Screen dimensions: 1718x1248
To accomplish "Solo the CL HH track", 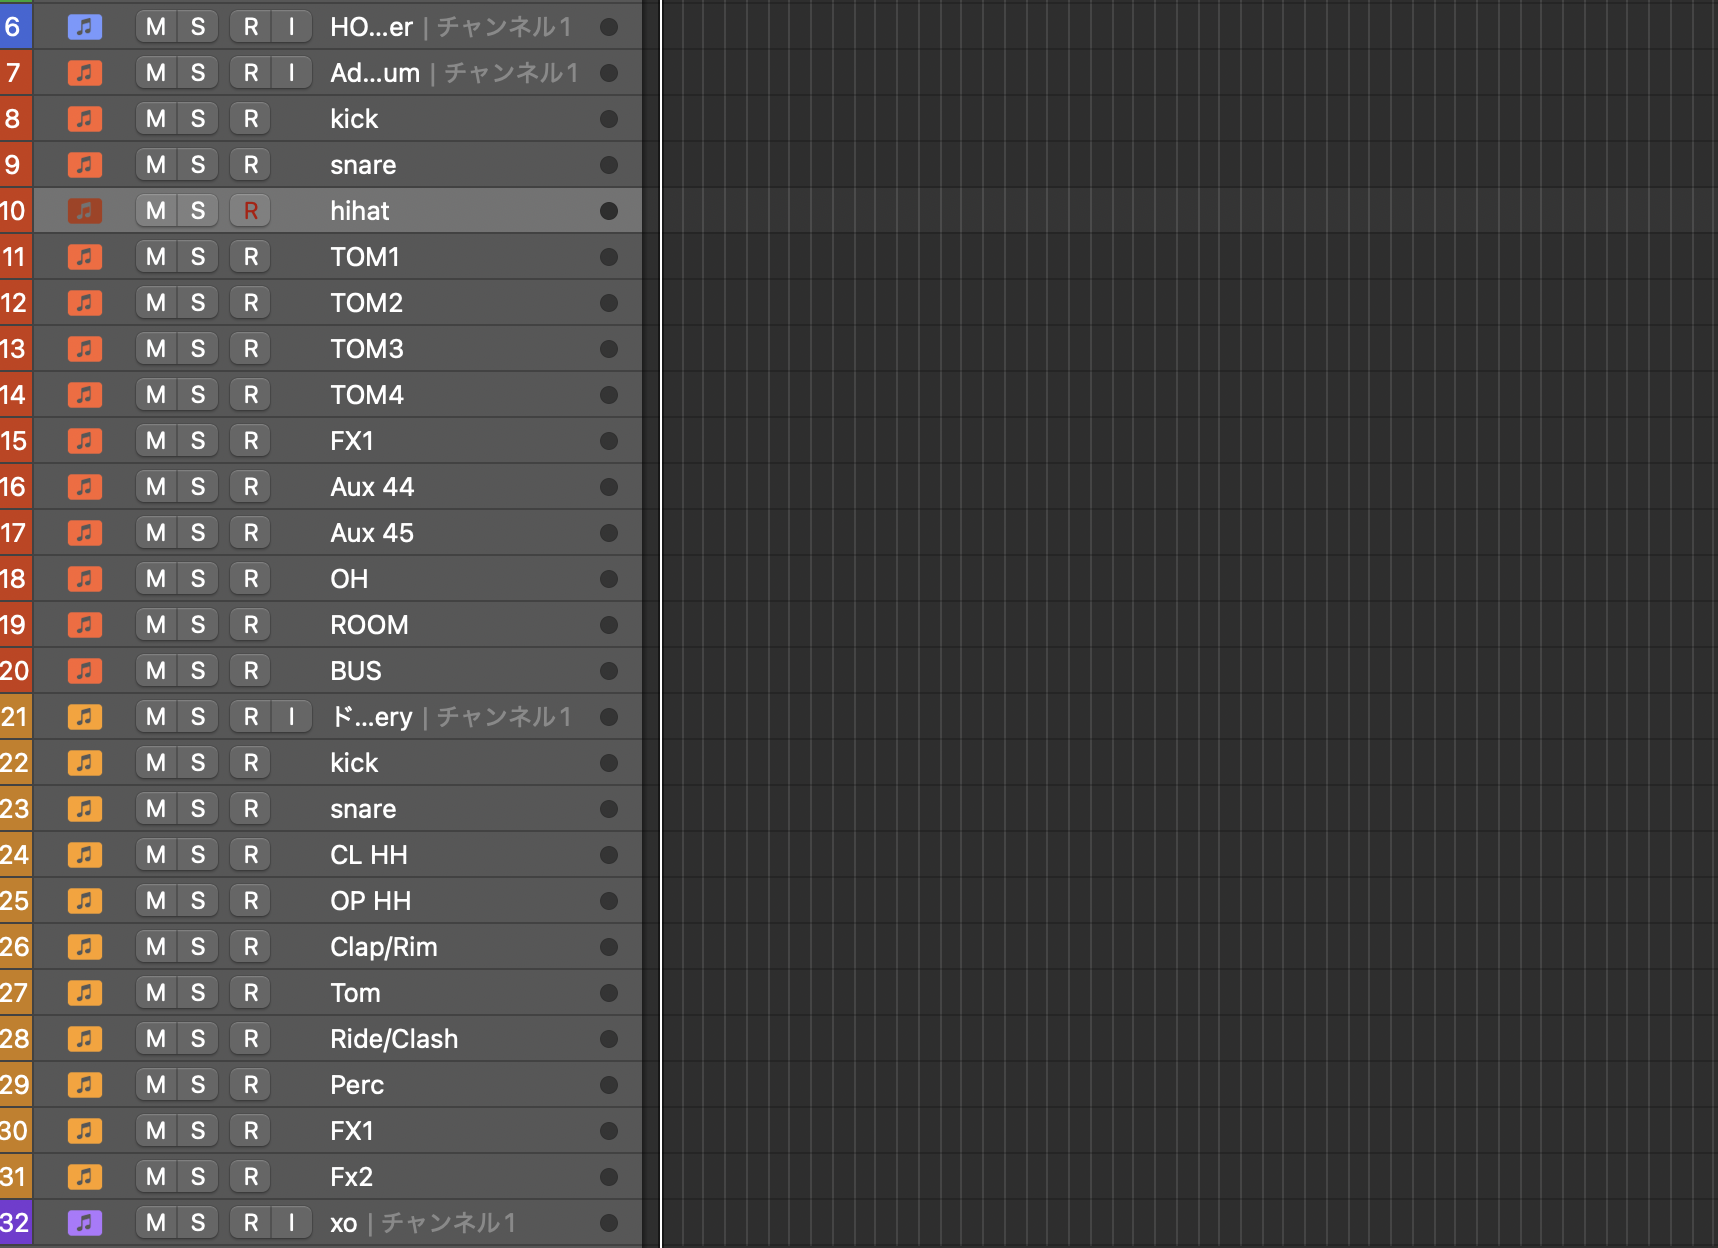I will pyautogui.click(x=198, y=855).
